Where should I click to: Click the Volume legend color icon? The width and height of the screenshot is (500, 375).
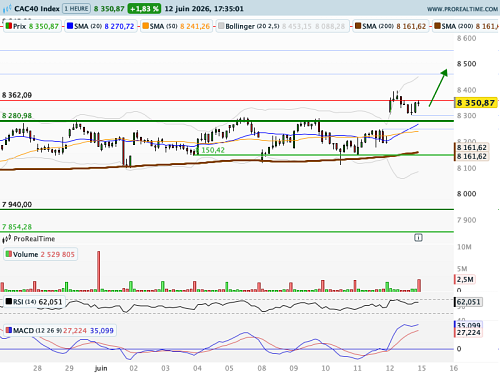pyautogui.click(x=9, y=254)
